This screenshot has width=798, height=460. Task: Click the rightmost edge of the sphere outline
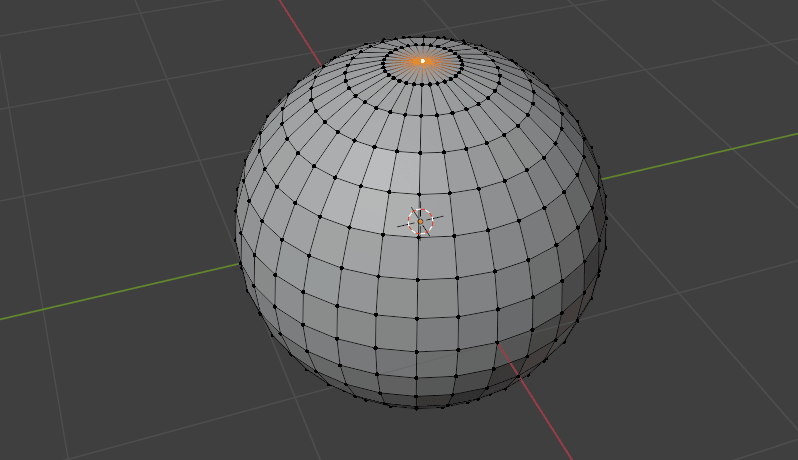coord(605,215)
